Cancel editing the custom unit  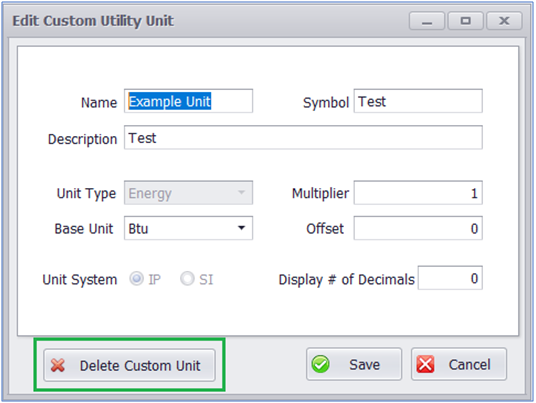(459, 364)
